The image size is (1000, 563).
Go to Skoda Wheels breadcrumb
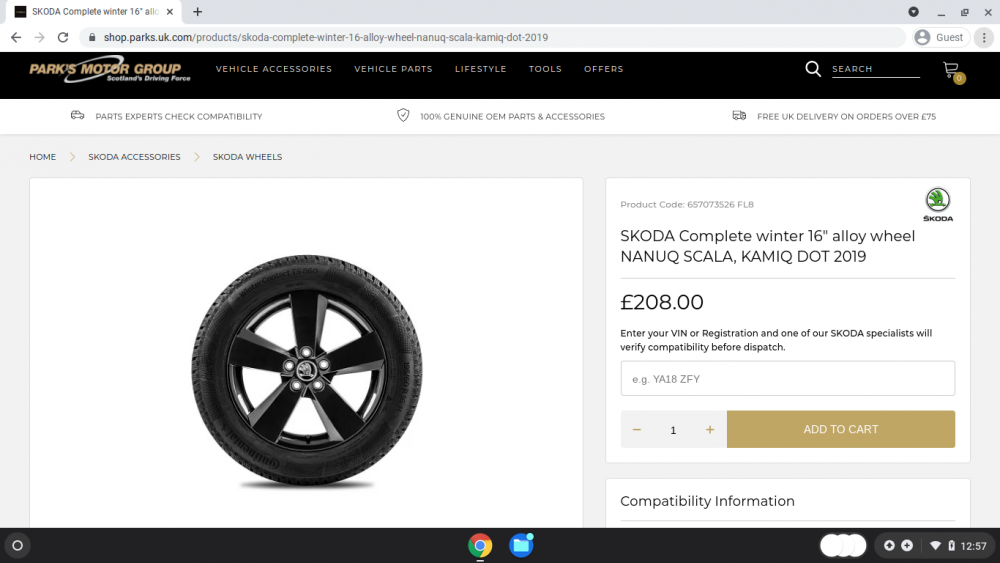click(247, 157)
